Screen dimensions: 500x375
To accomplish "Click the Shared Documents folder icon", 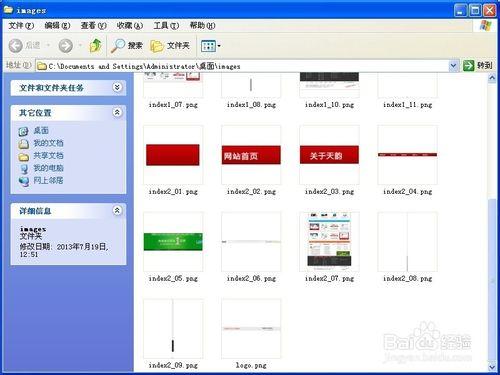I will tap(24, 157).
